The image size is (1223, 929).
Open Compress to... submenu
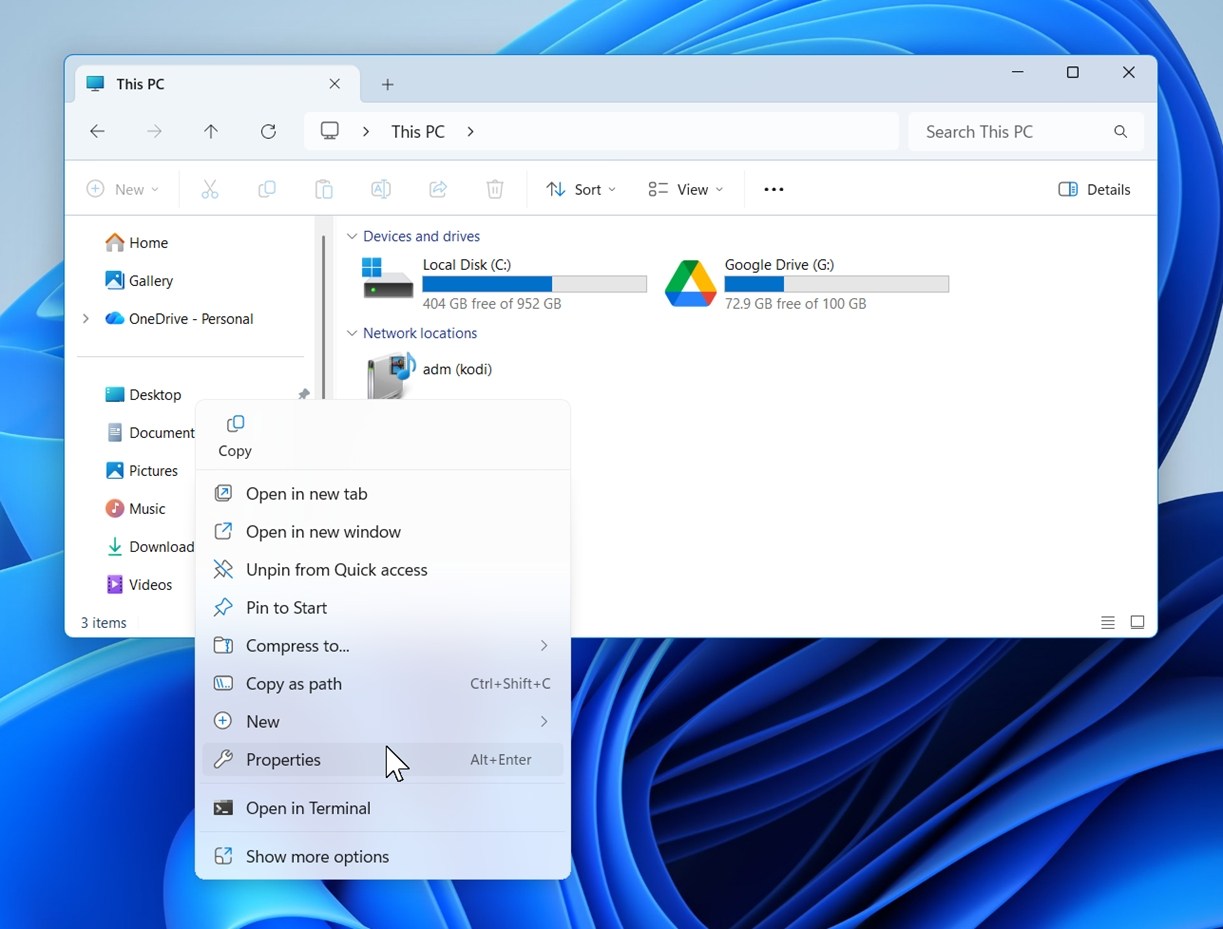(383, 646)
